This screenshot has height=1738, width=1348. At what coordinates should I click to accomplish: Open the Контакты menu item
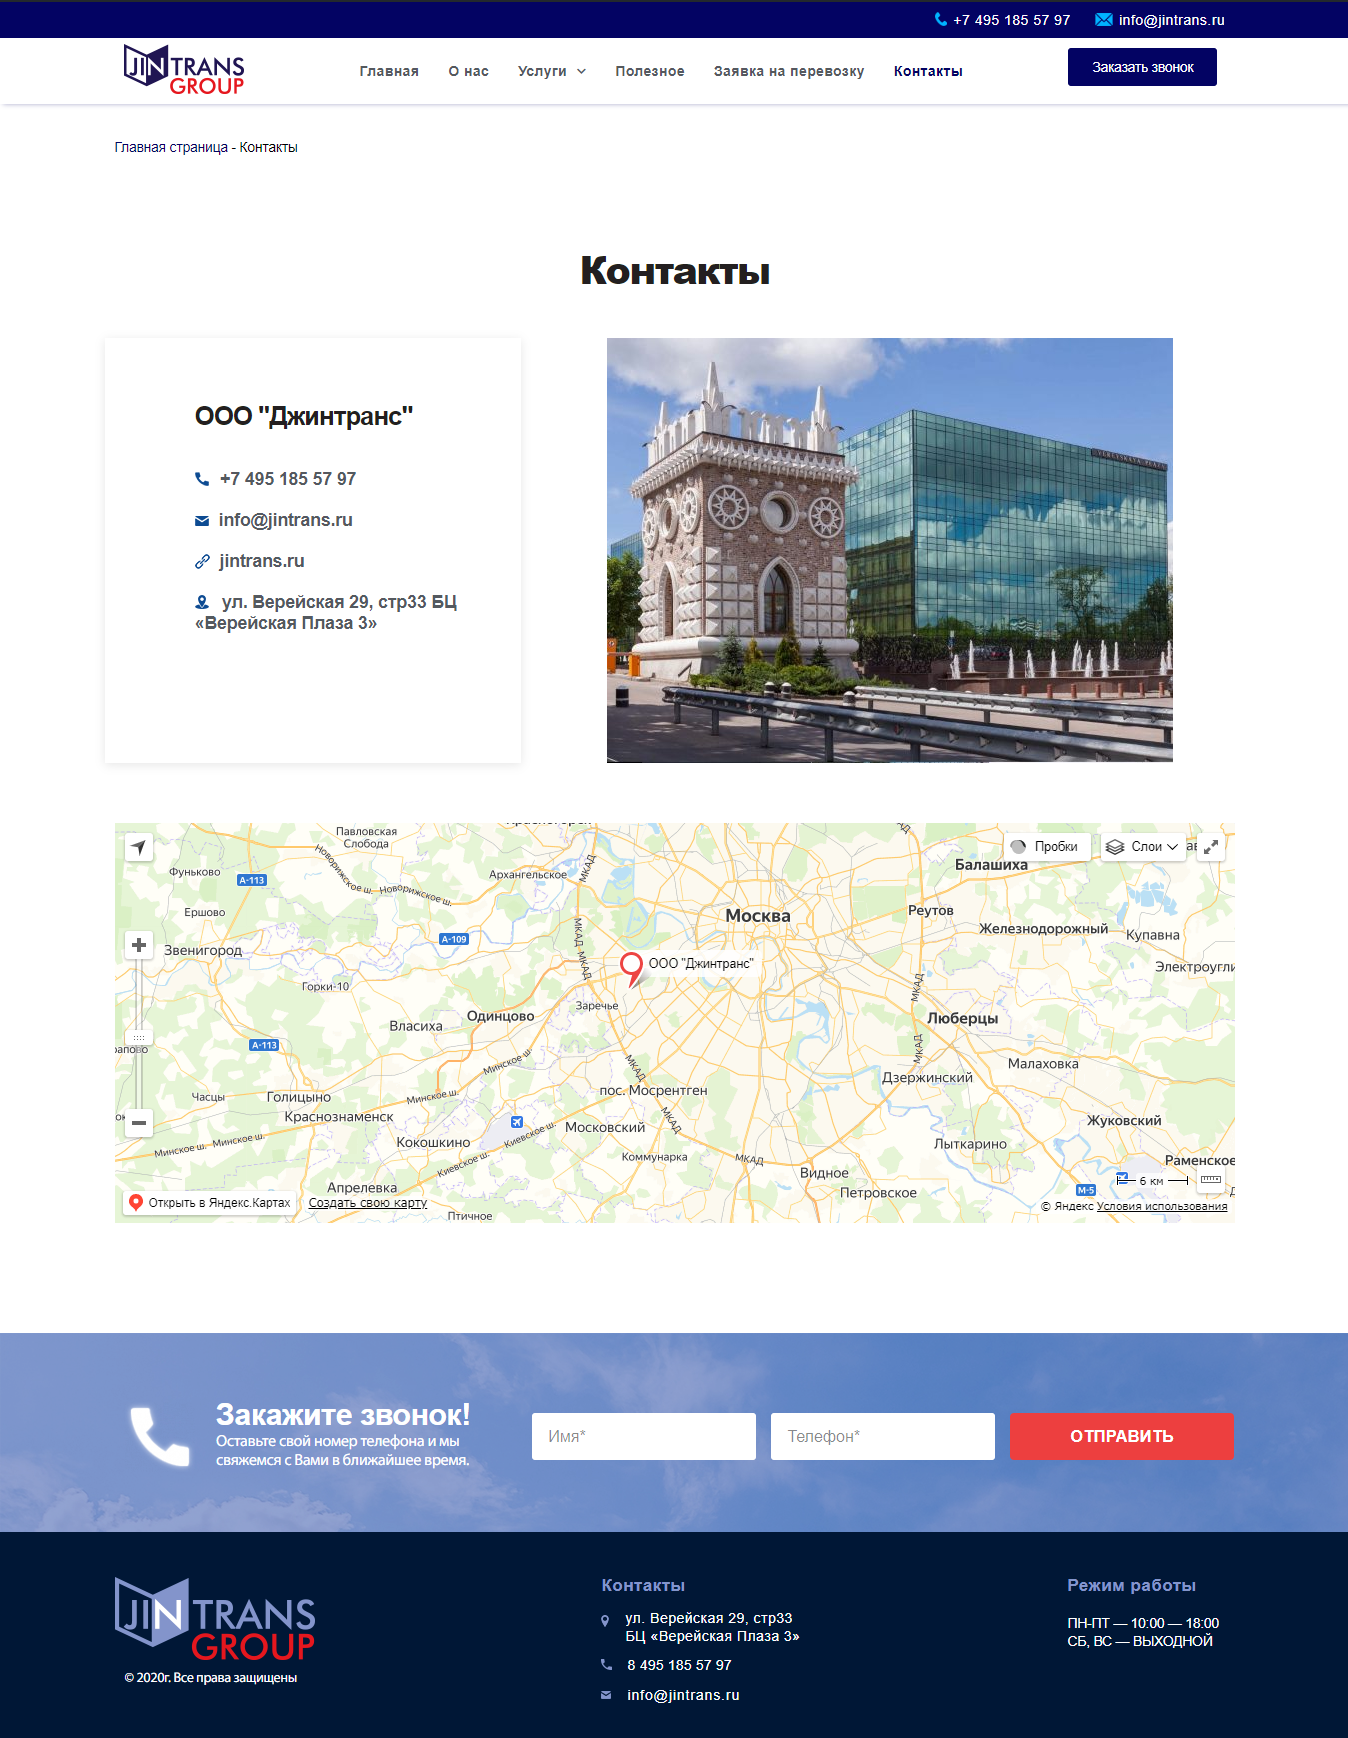(x=928, y=71)
